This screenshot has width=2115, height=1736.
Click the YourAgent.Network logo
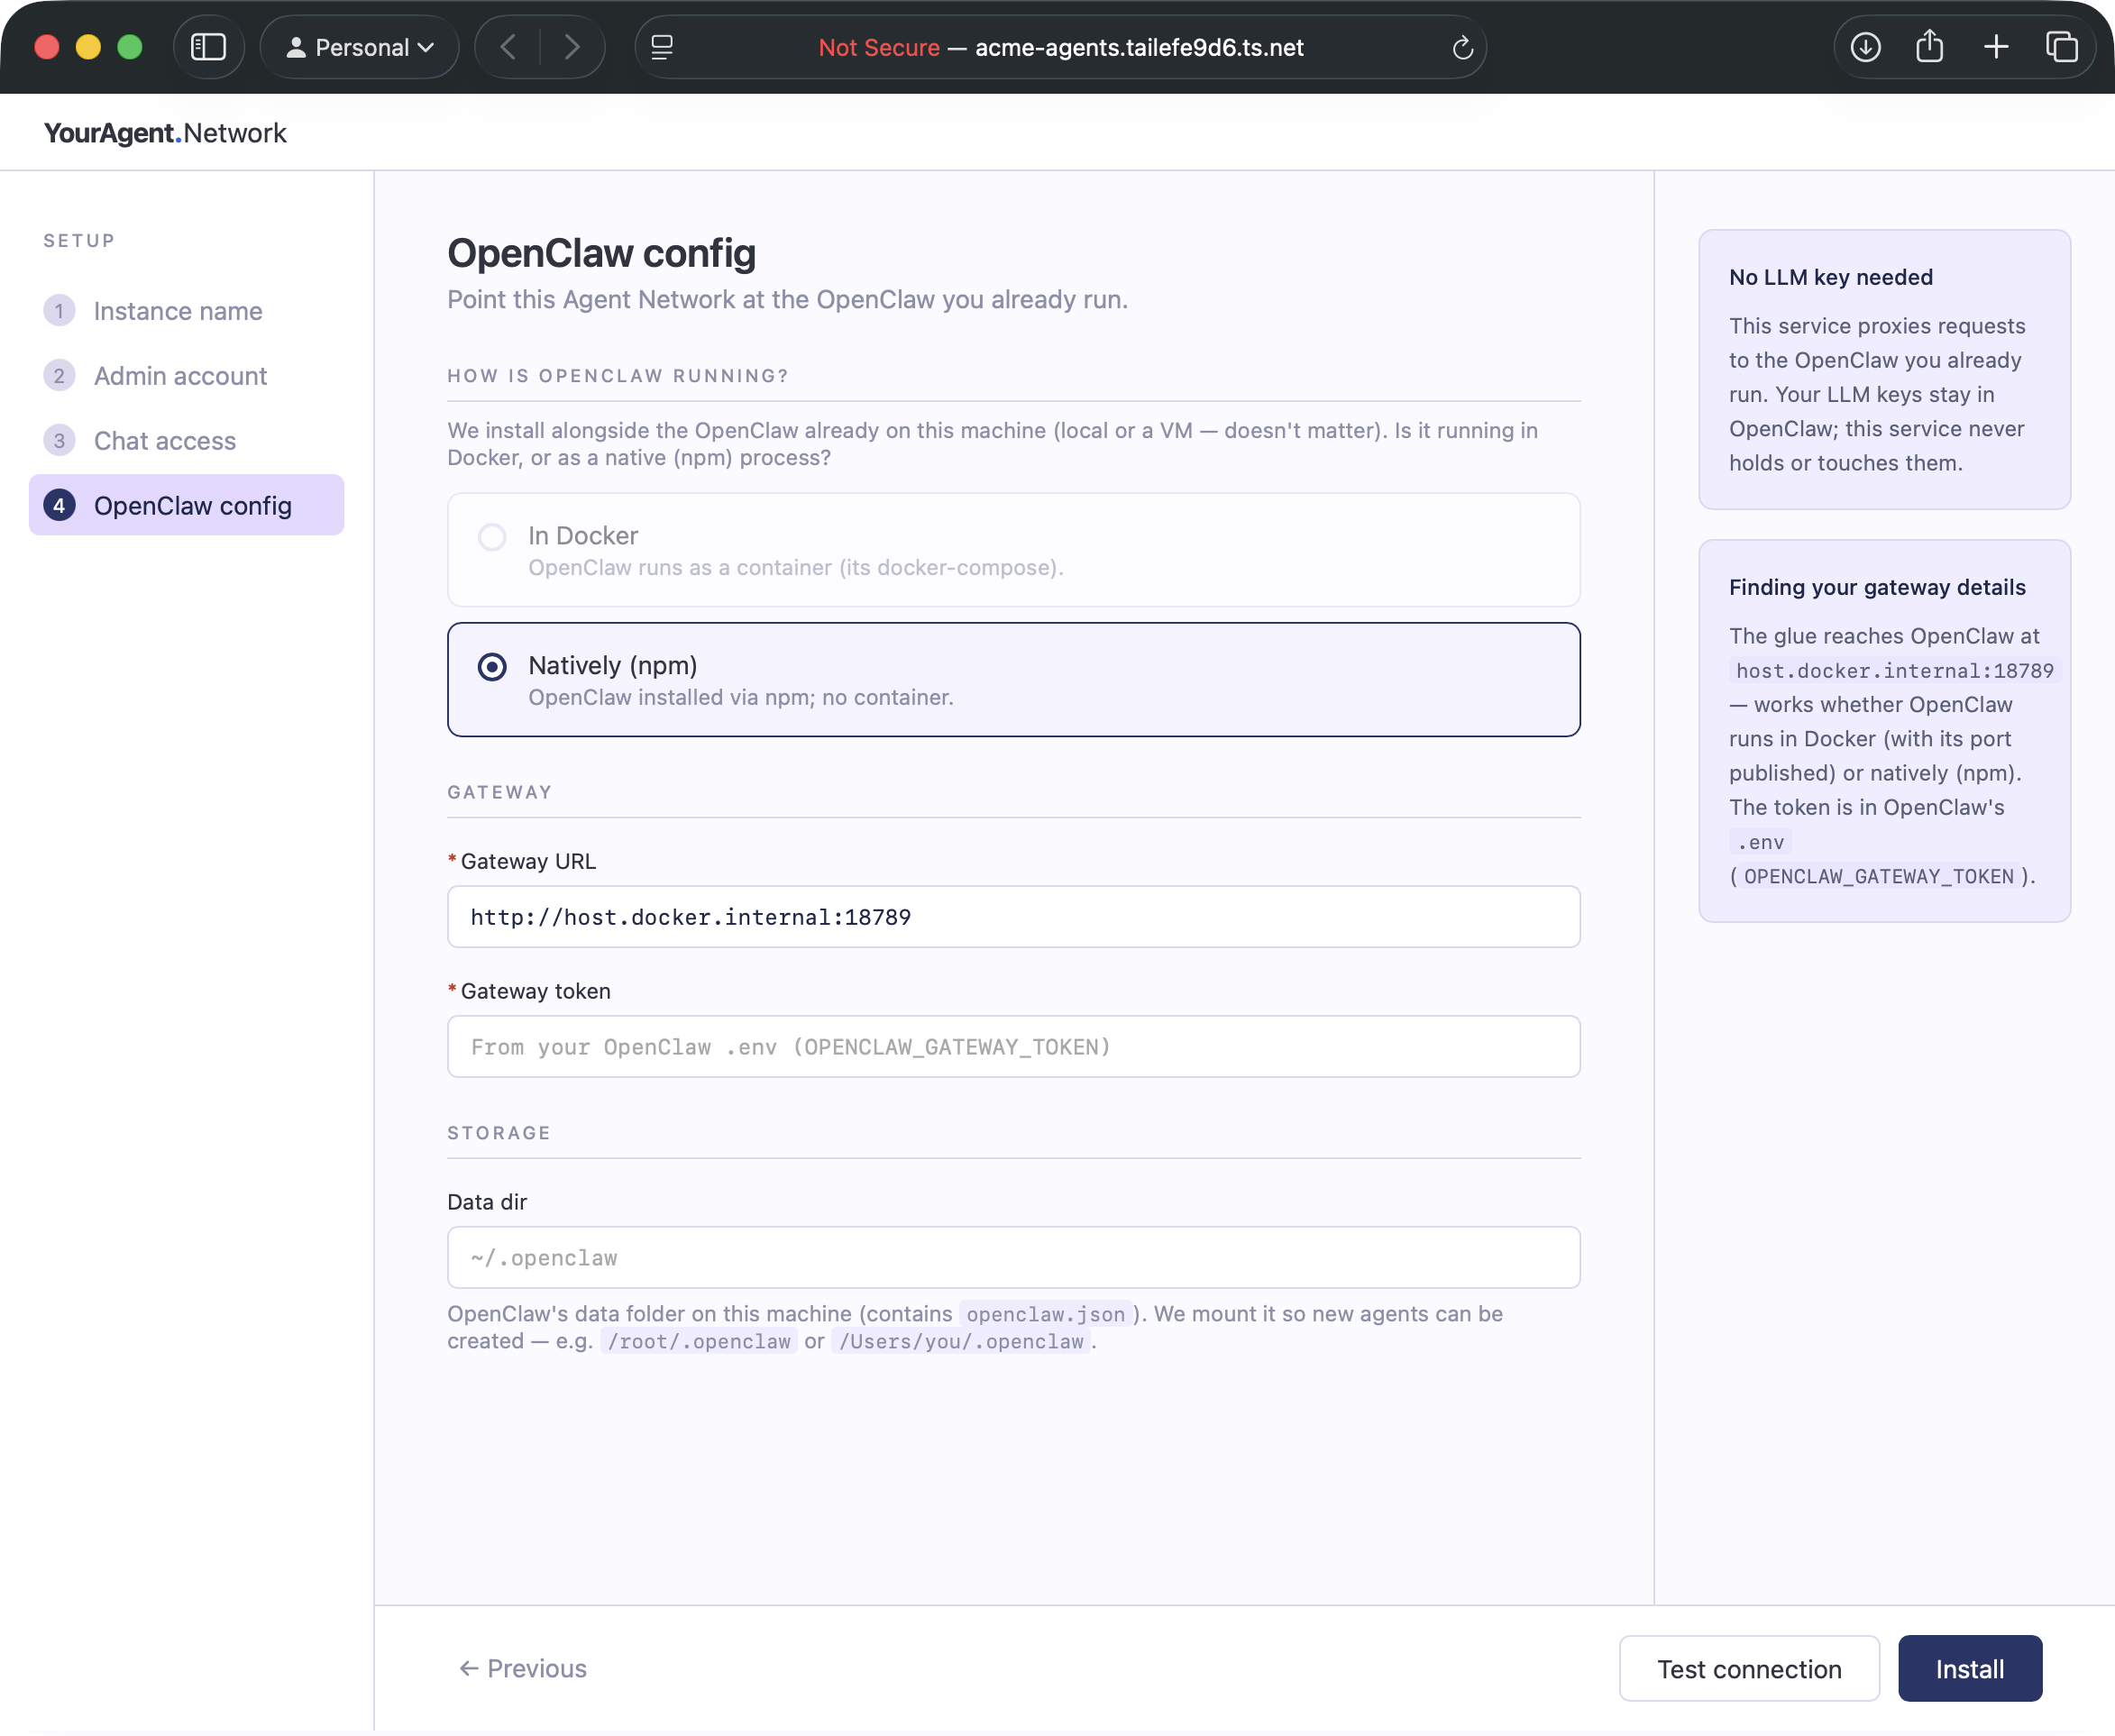(x=165, y=133)
